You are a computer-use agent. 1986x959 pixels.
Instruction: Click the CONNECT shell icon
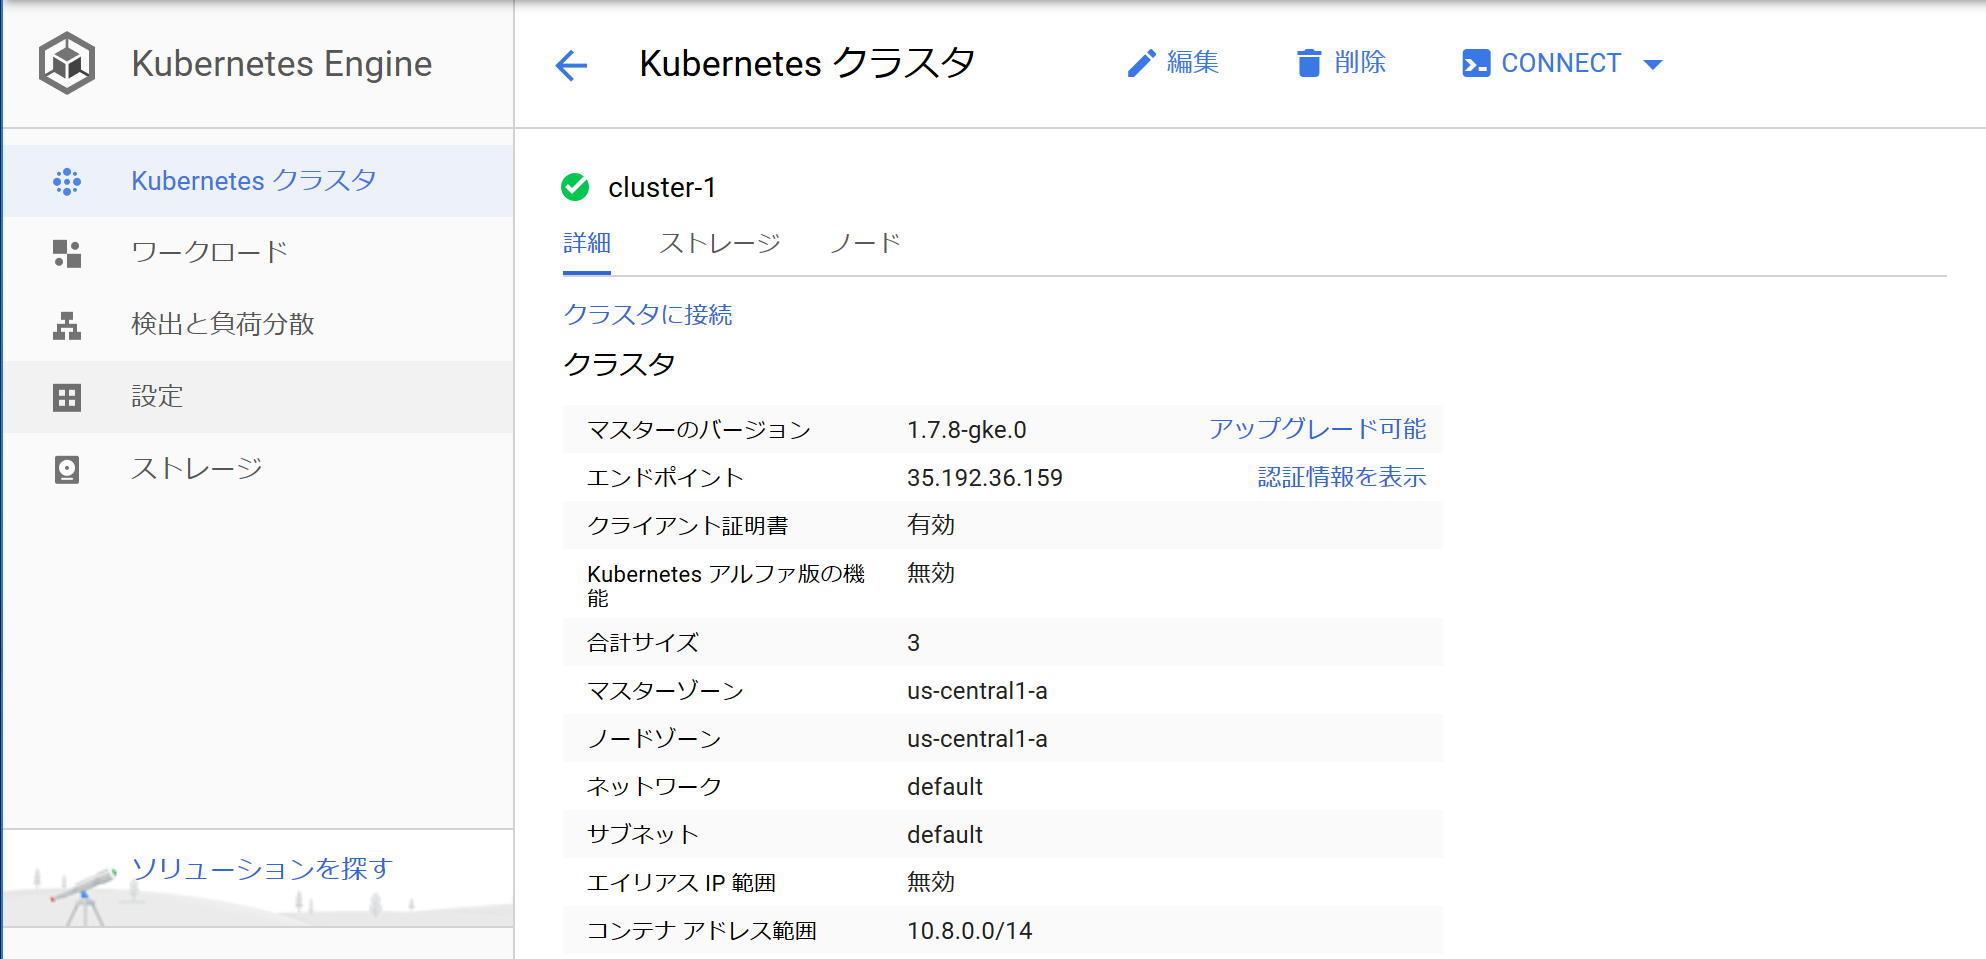[1474, 63]
